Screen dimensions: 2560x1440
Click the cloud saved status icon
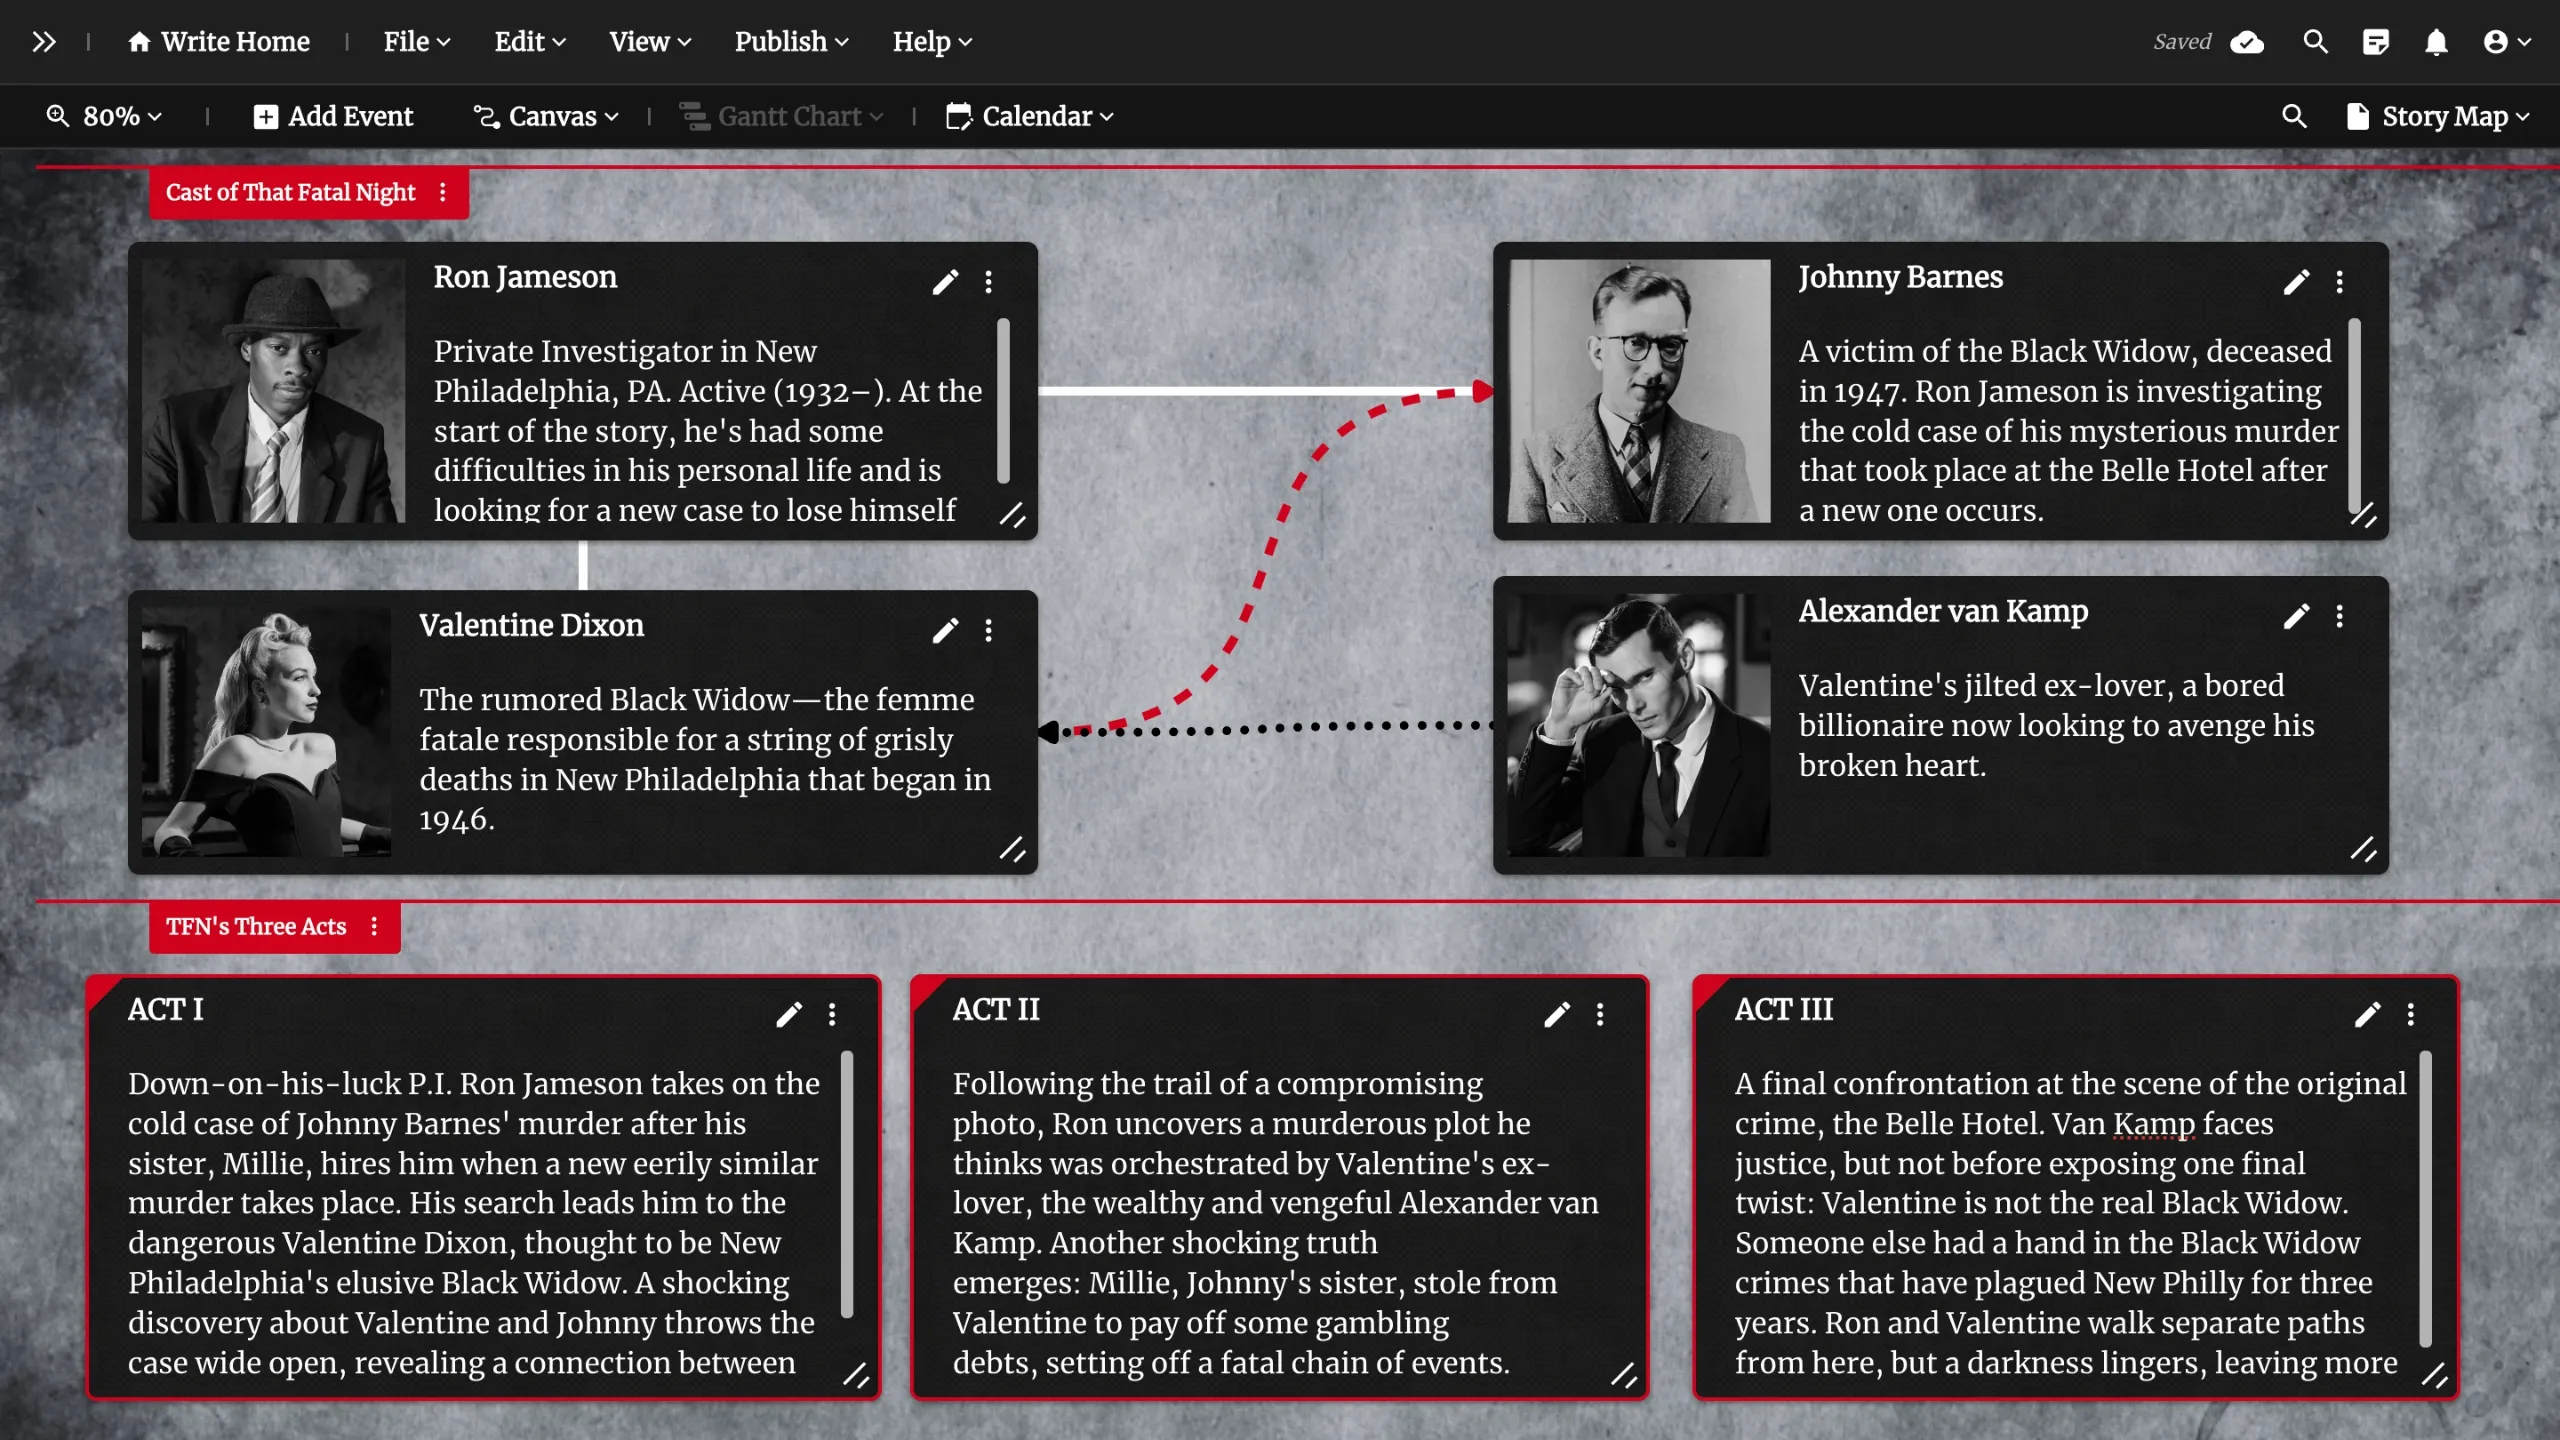tap(2247, 42)
